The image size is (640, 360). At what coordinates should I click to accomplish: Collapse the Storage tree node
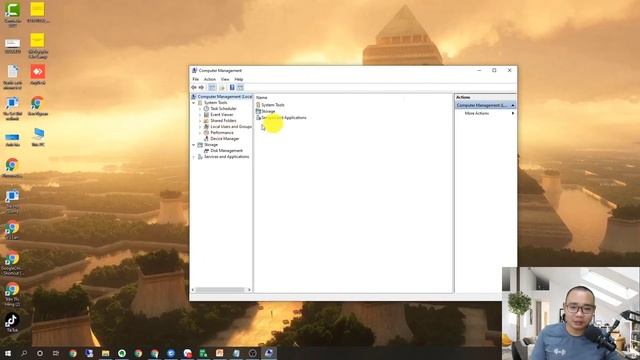coord(193,145)
